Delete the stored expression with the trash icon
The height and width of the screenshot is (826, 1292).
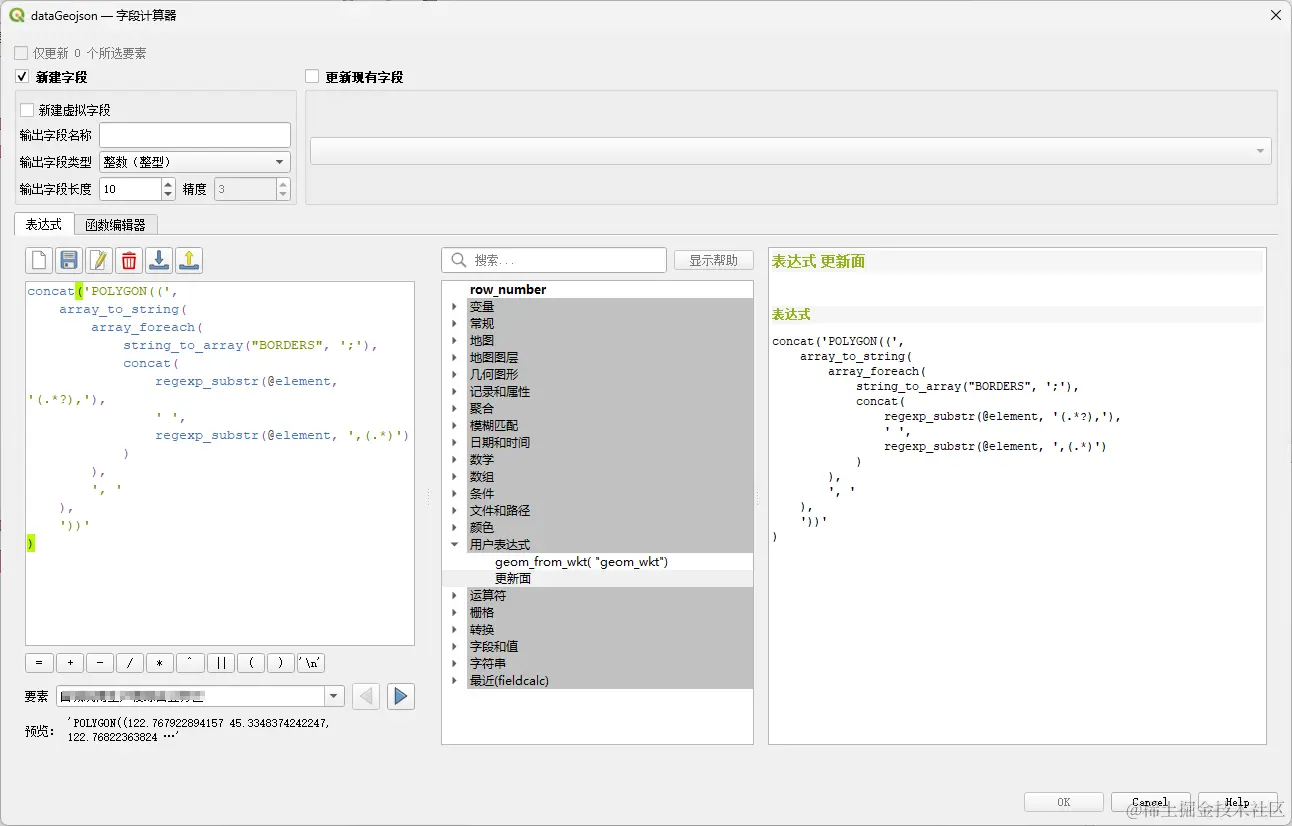[129, 261]
